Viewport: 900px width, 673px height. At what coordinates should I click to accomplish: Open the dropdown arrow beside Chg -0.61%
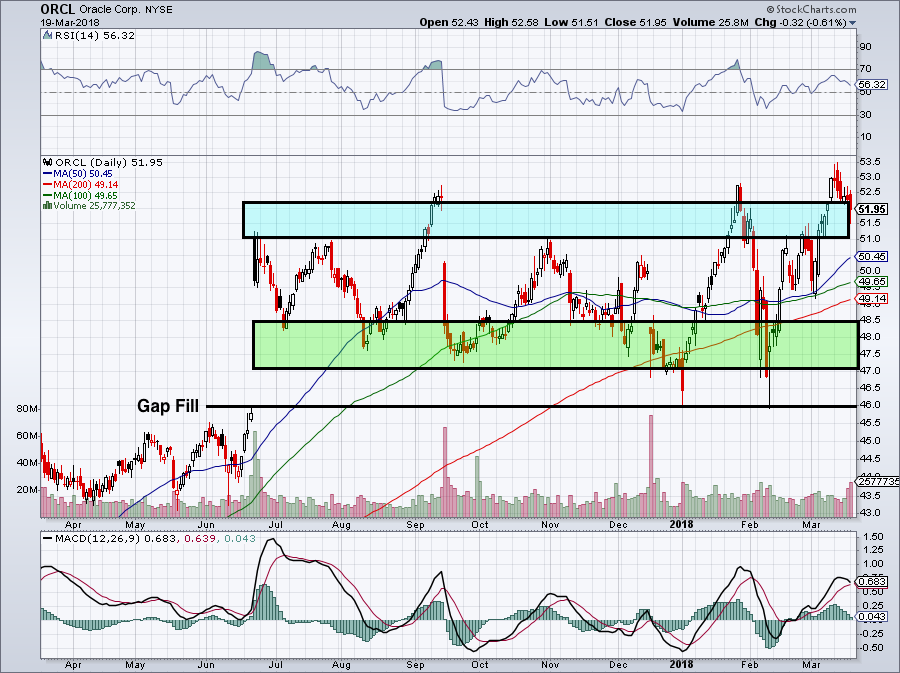[852, 23]
